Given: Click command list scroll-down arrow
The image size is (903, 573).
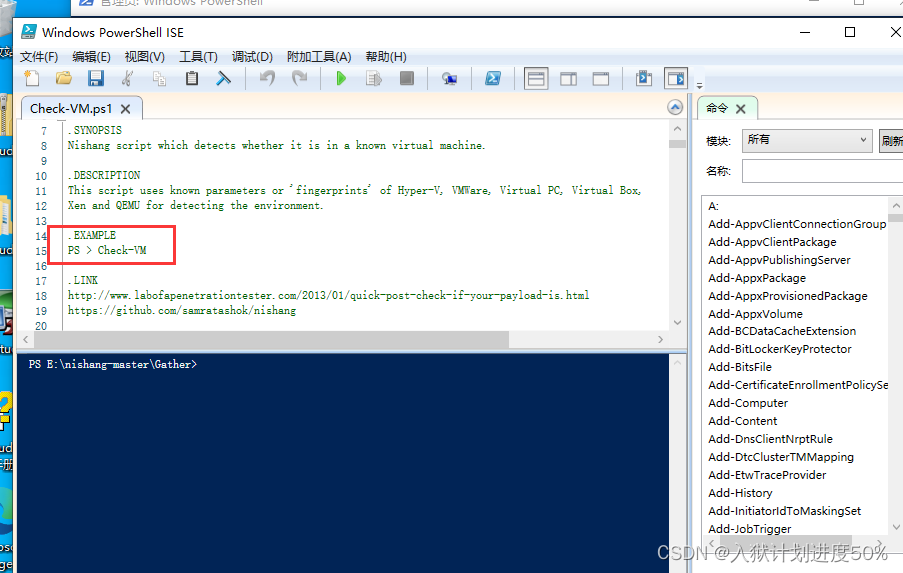Looking at the screenshot, I should point(896,527).
